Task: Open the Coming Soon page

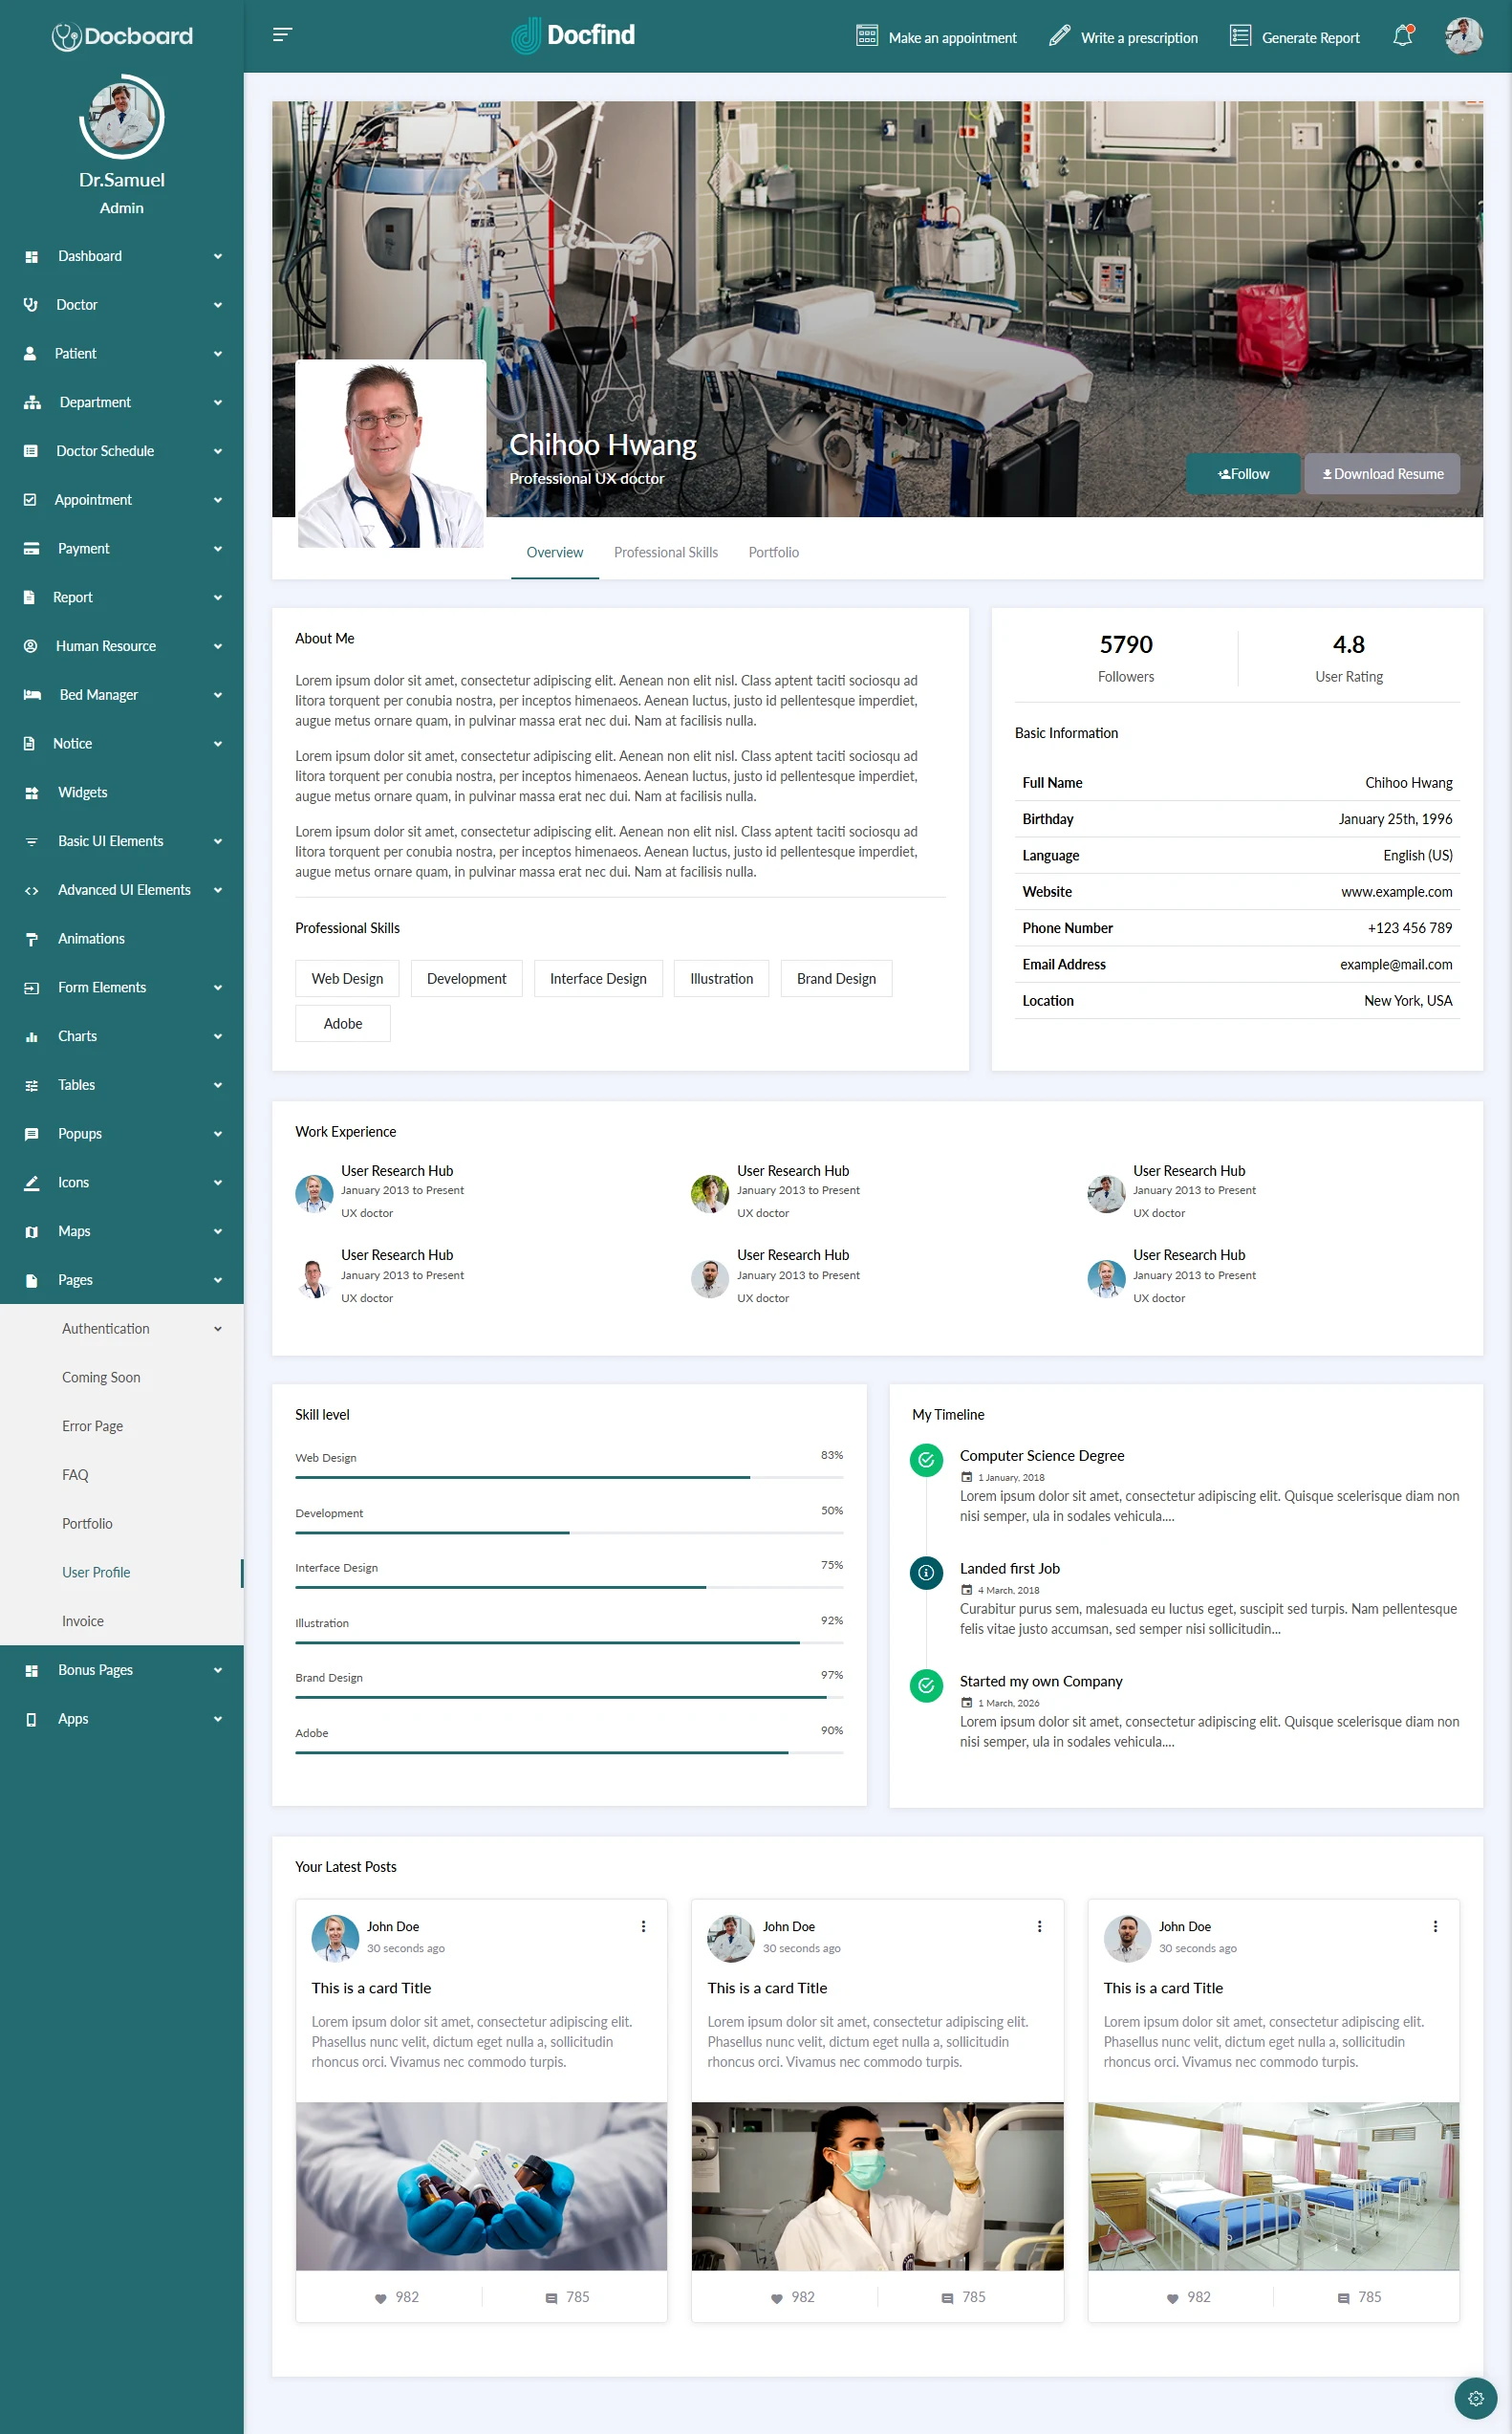Action: click(x=101, y=1377)
